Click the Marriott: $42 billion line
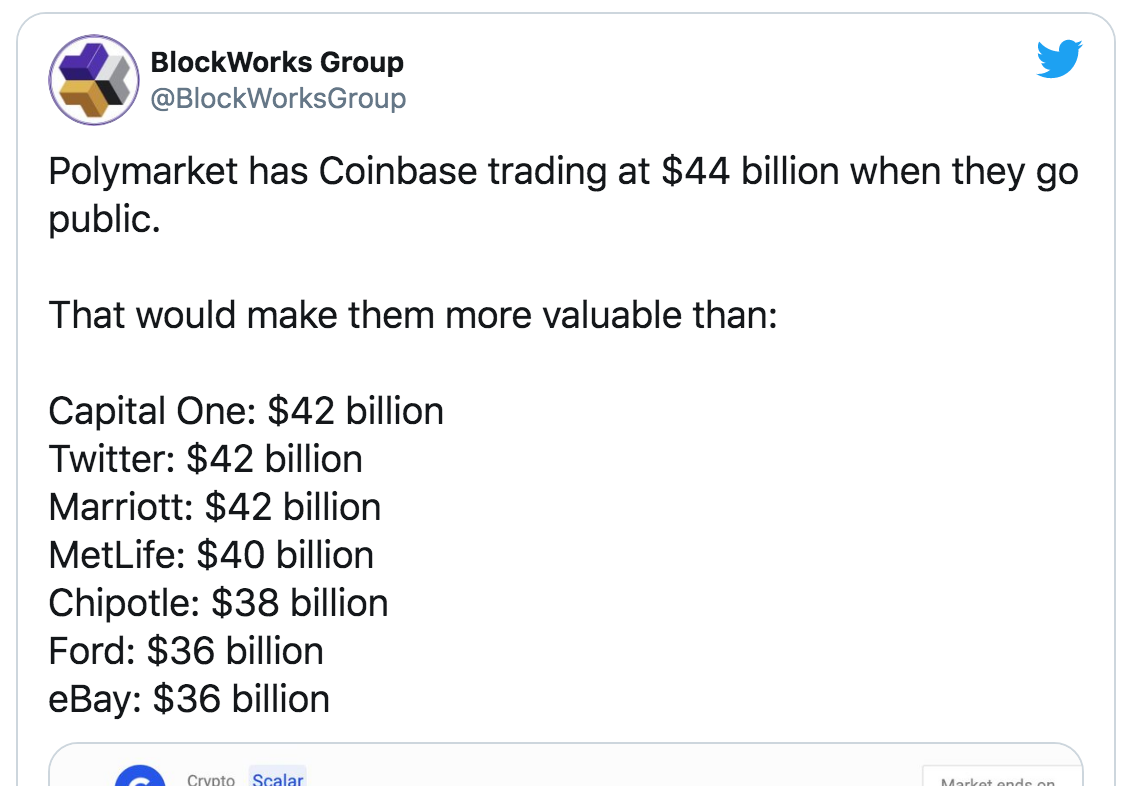 coord(214,507)
